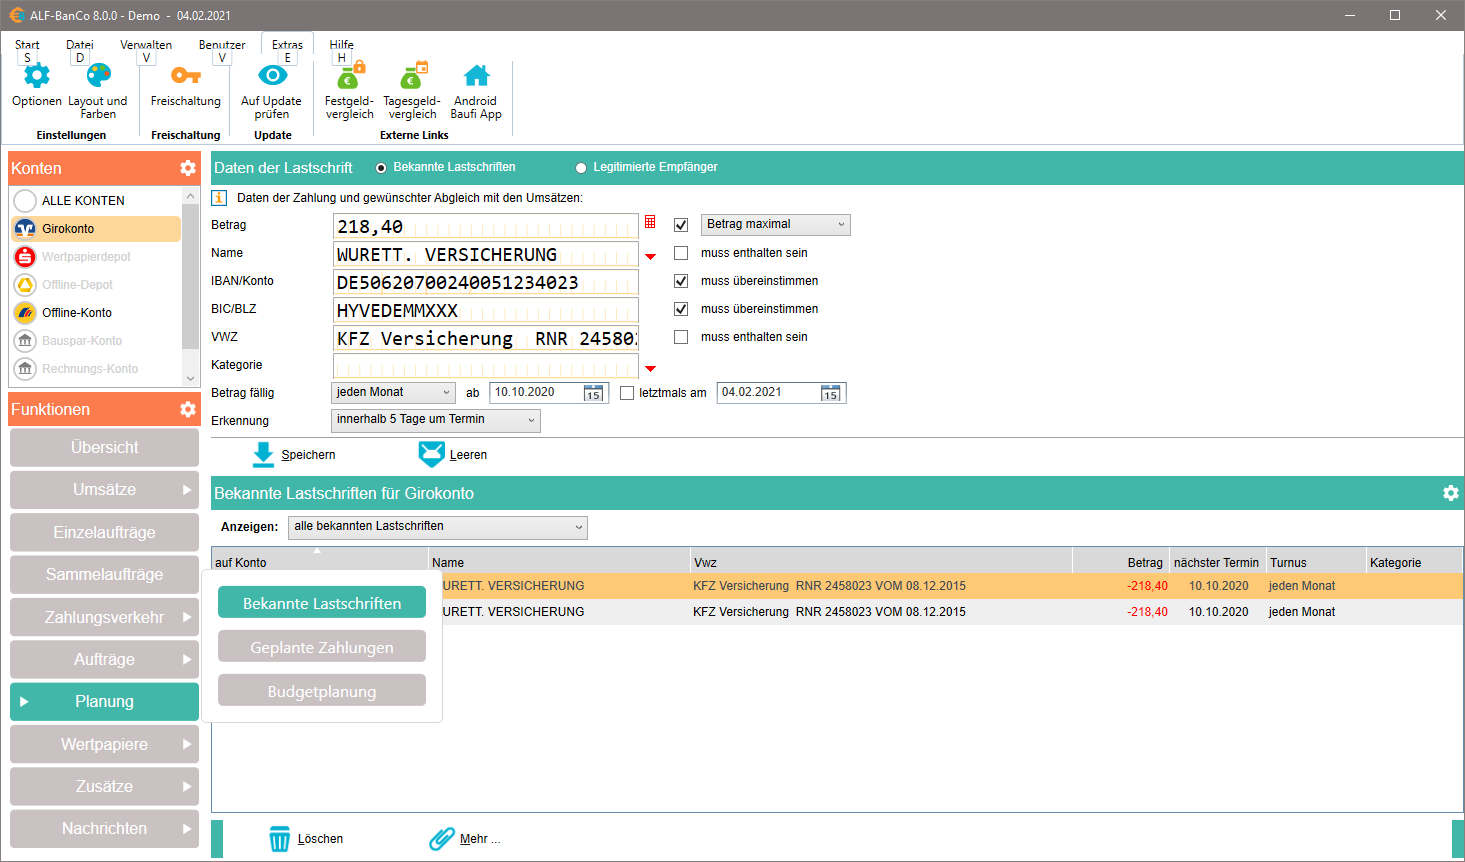Image resolution: width=1465 pixels, height=862 pixels.
Task: Select the Bauspar-Konto account icon
Action: 25,341
